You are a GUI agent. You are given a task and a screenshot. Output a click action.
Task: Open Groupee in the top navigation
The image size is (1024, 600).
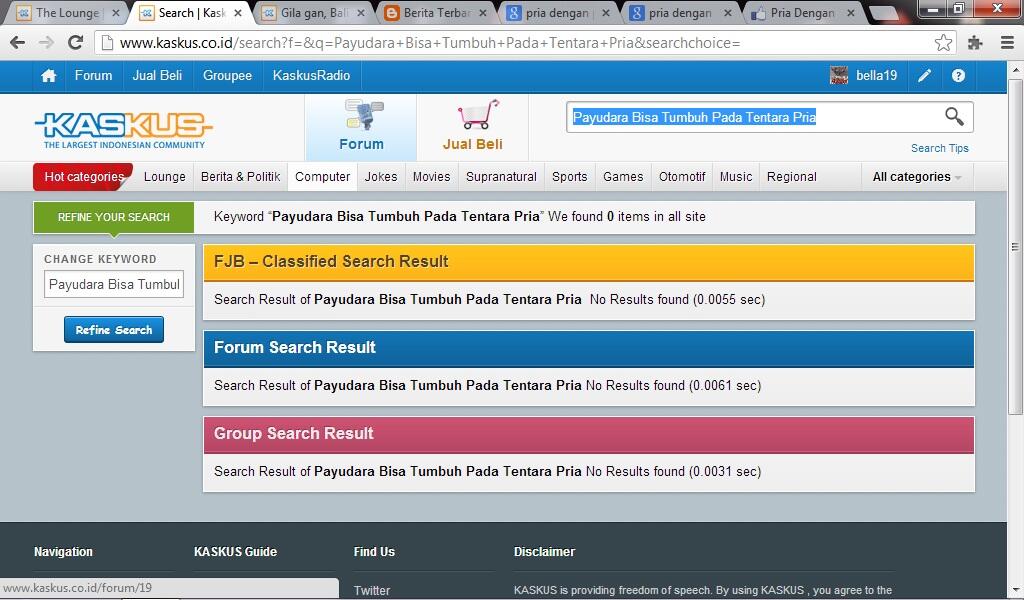227,76
